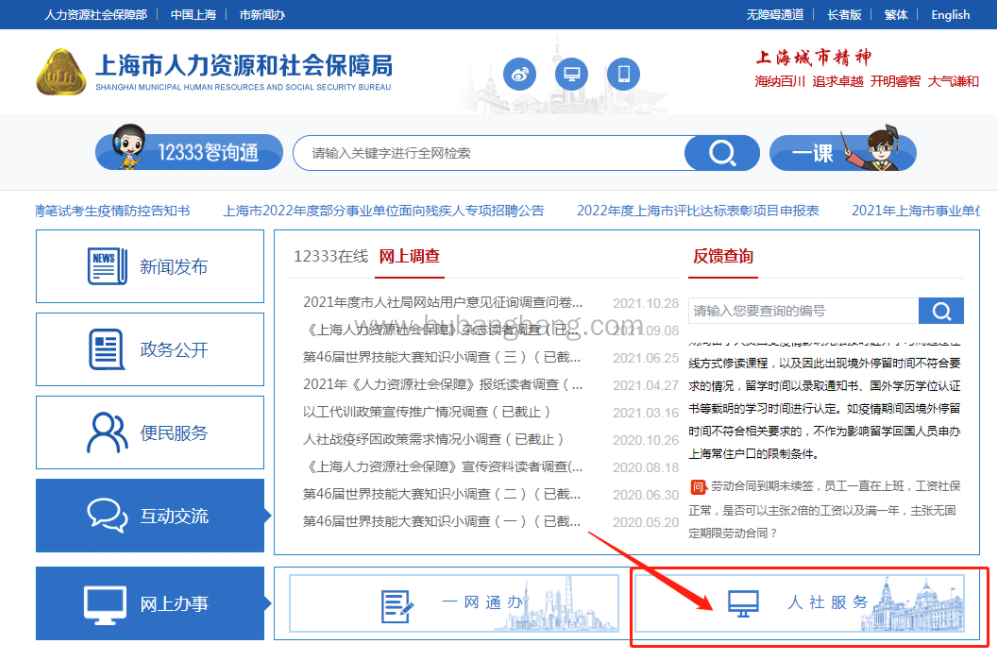Open the desktop monitor icon in header

[571, 73]
